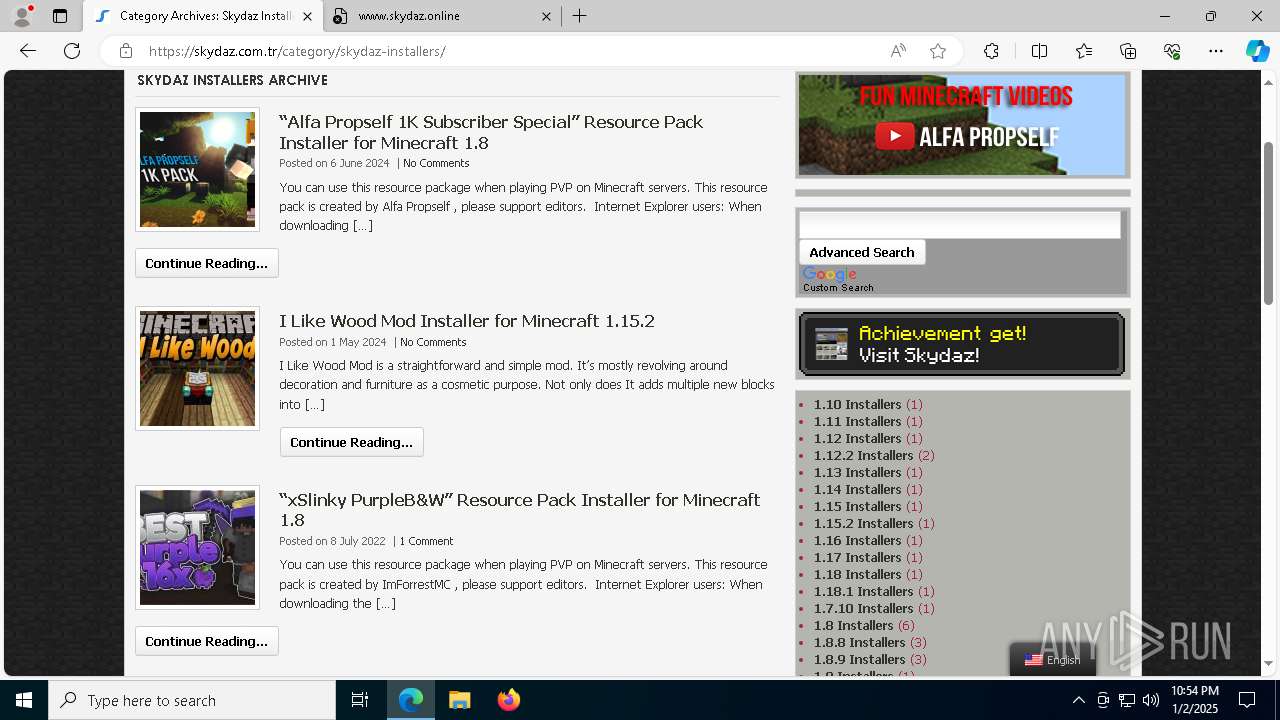Open the 1.15.2 Installers category

coord(863,523)
